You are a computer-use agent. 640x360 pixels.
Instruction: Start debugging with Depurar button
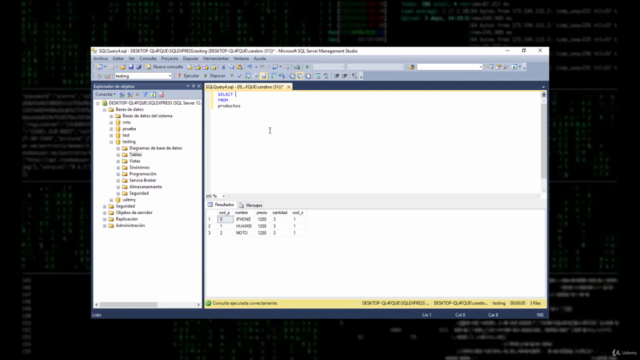click(x=215, y=76)
